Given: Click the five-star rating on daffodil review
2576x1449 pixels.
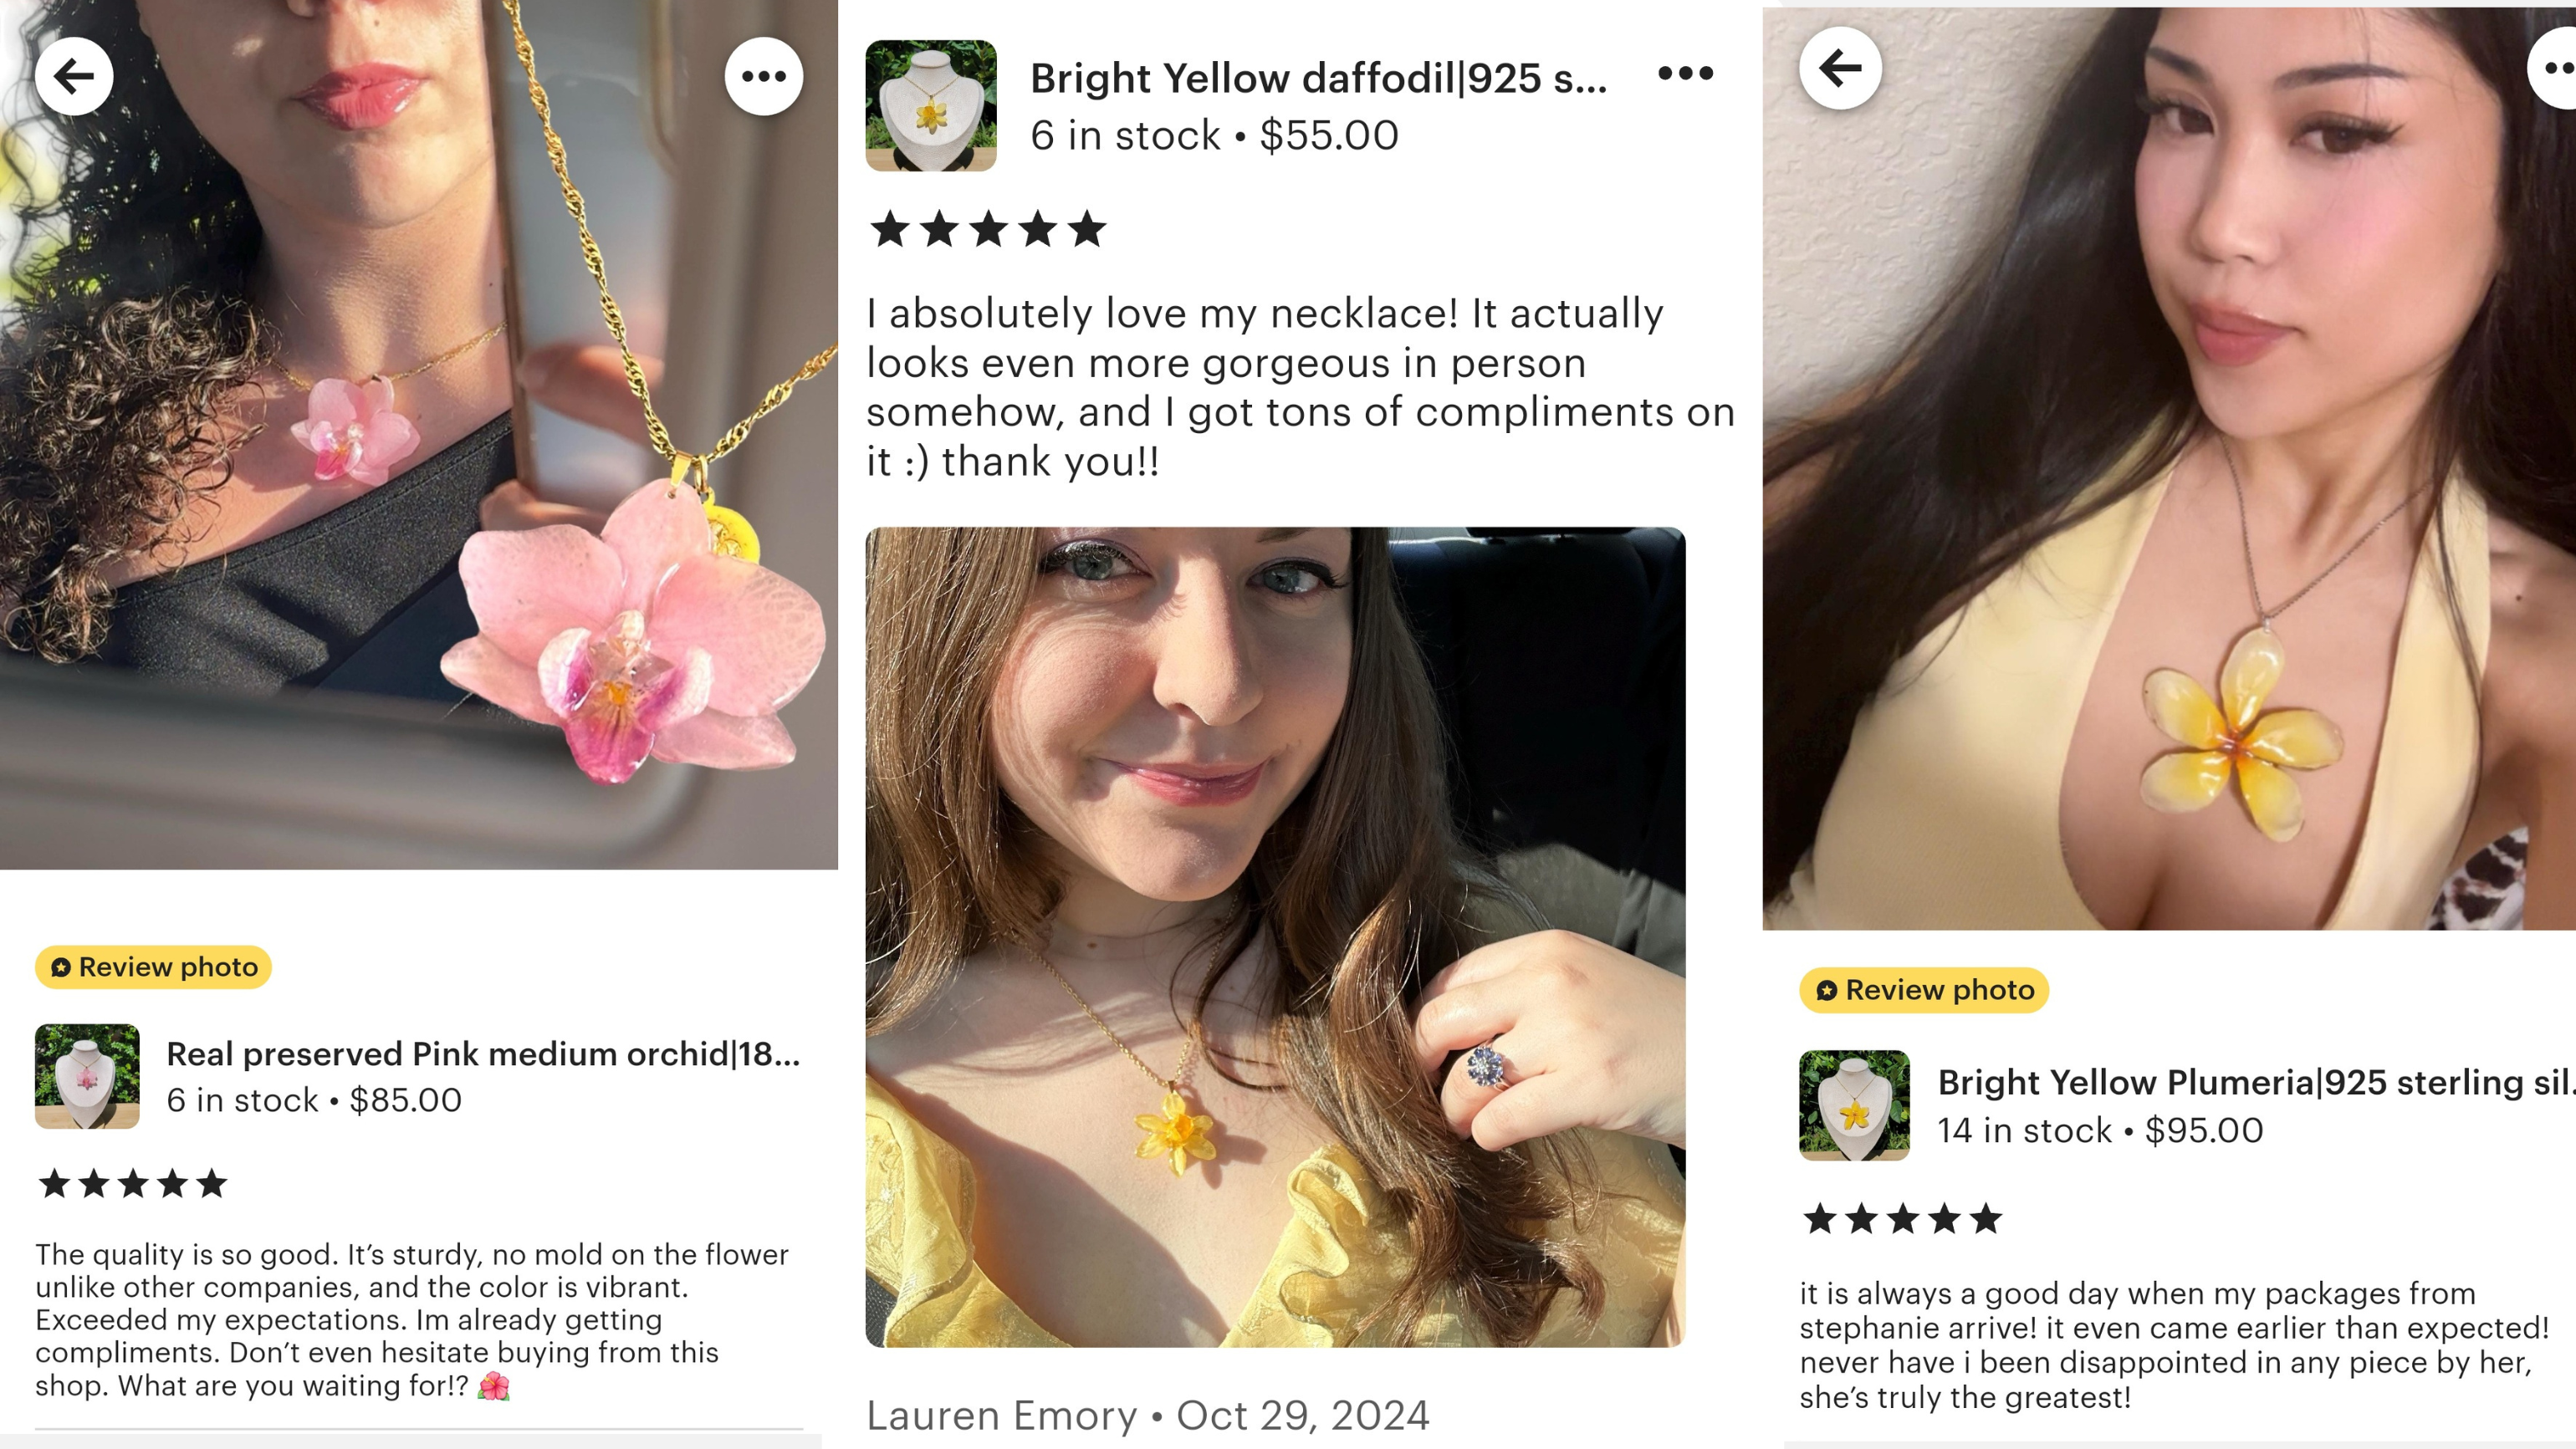Looking at the screenshot, I should pos(989,229).
